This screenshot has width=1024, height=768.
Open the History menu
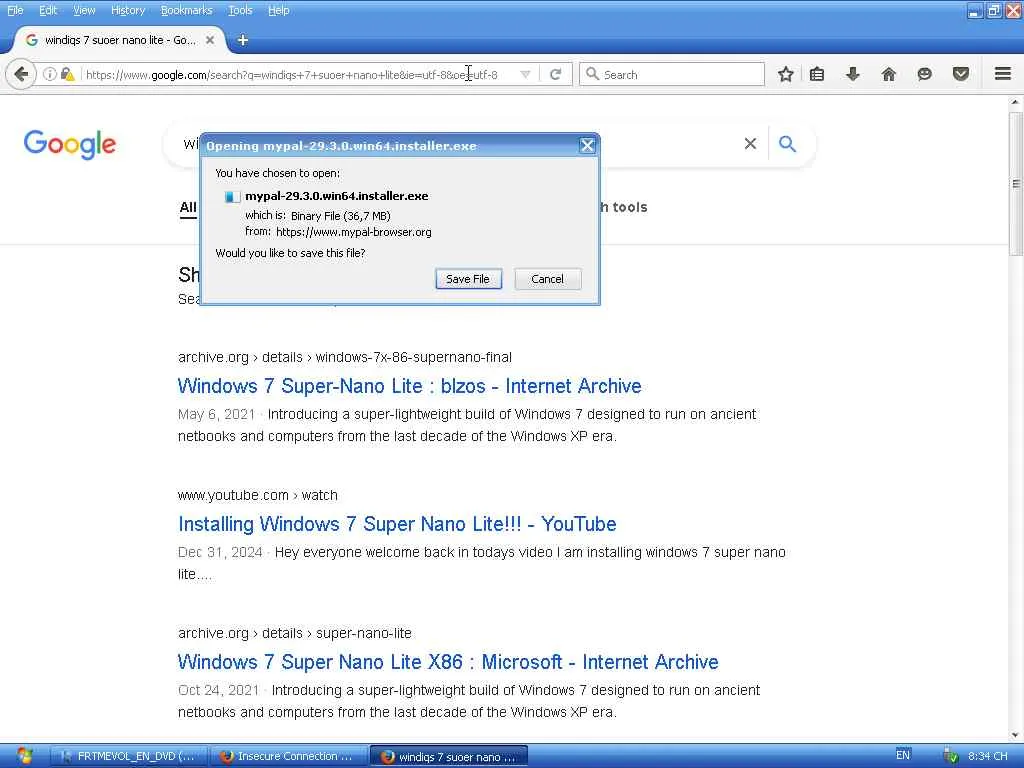pyautogui.click(x=127, y=10)
